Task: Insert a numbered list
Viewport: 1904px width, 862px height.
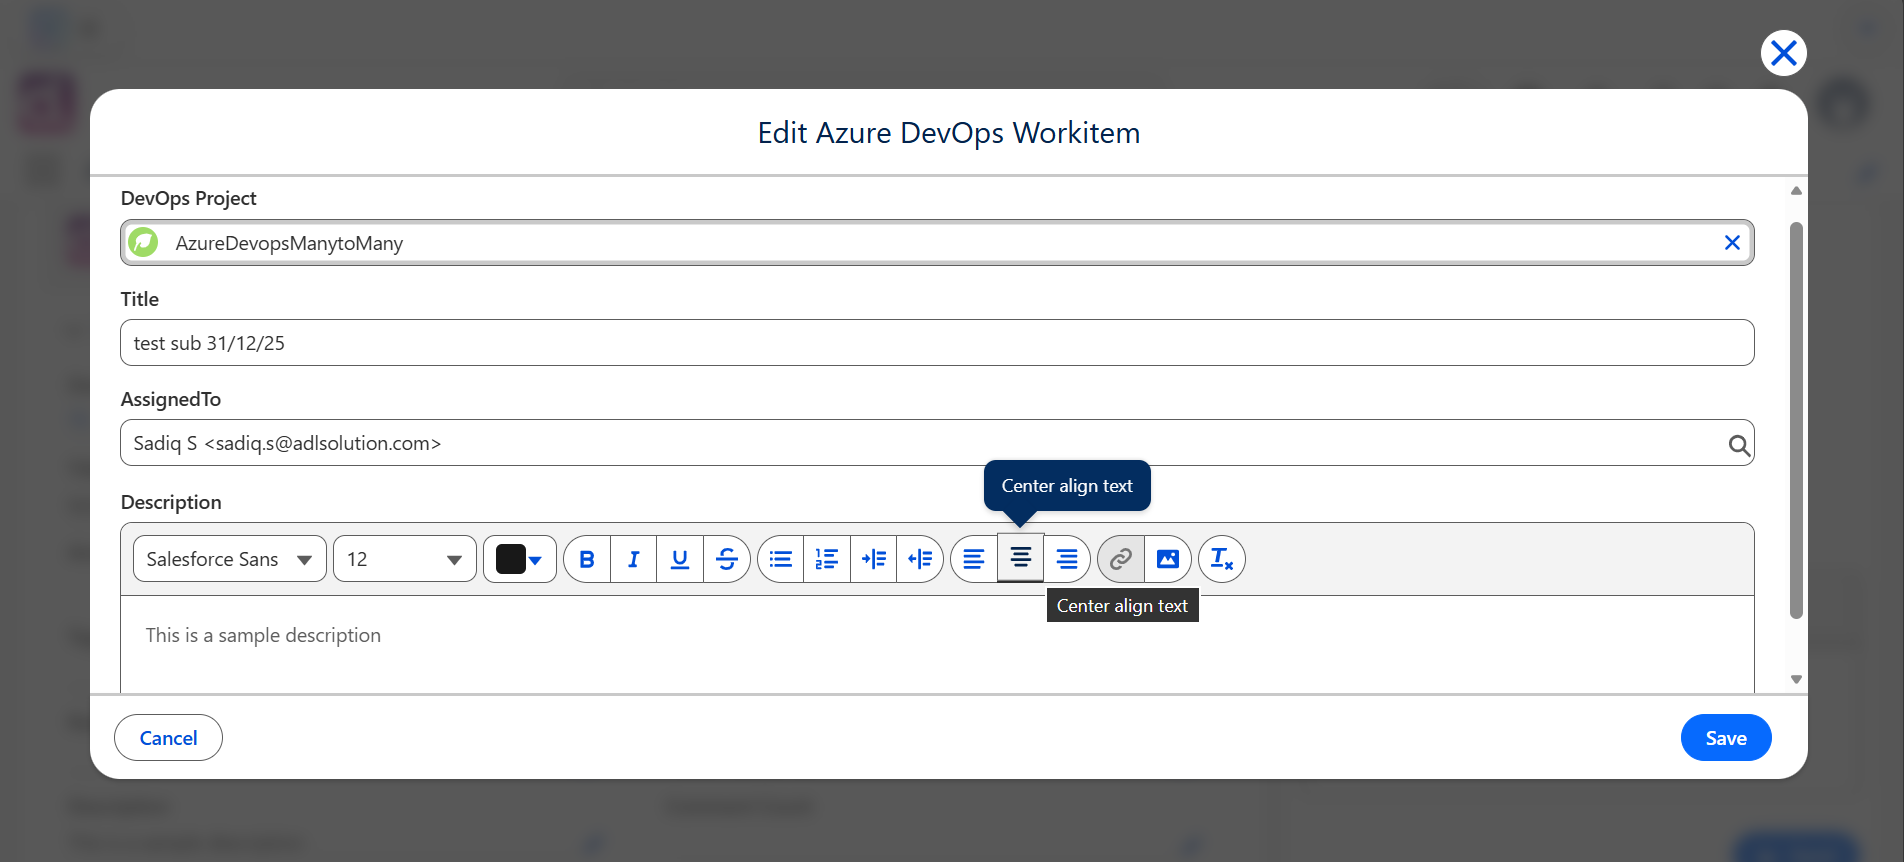Action: [827, 559]
